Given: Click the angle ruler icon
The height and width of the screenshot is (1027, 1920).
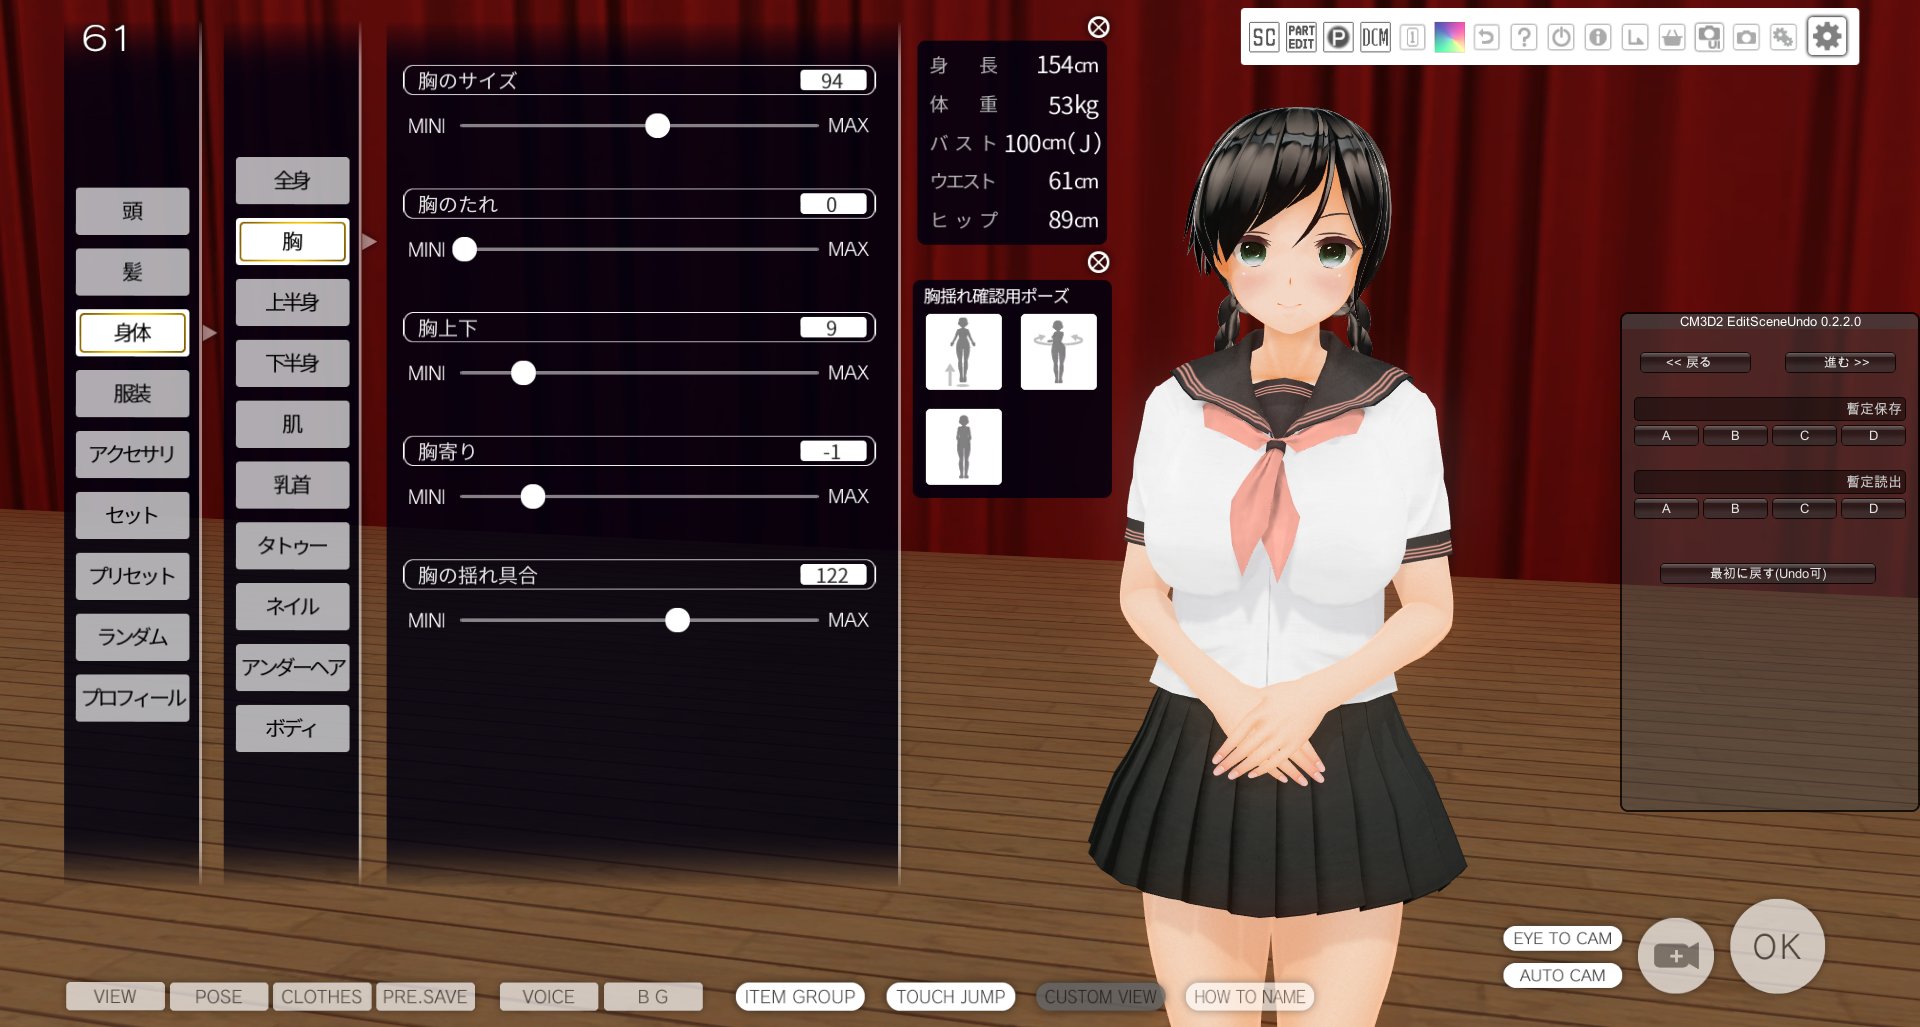Looking at the screenshot, I should 1635,38.
